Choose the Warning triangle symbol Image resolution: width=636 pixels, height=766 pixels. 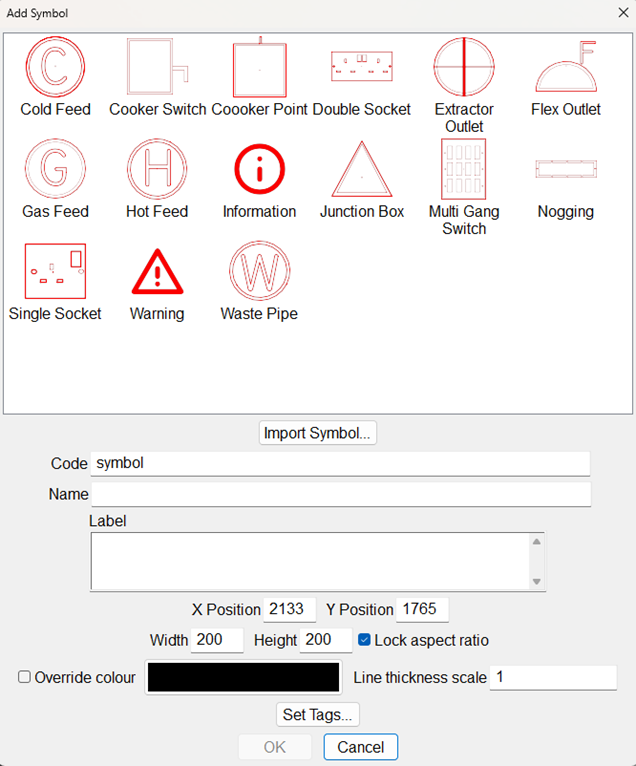coord(157,272)
